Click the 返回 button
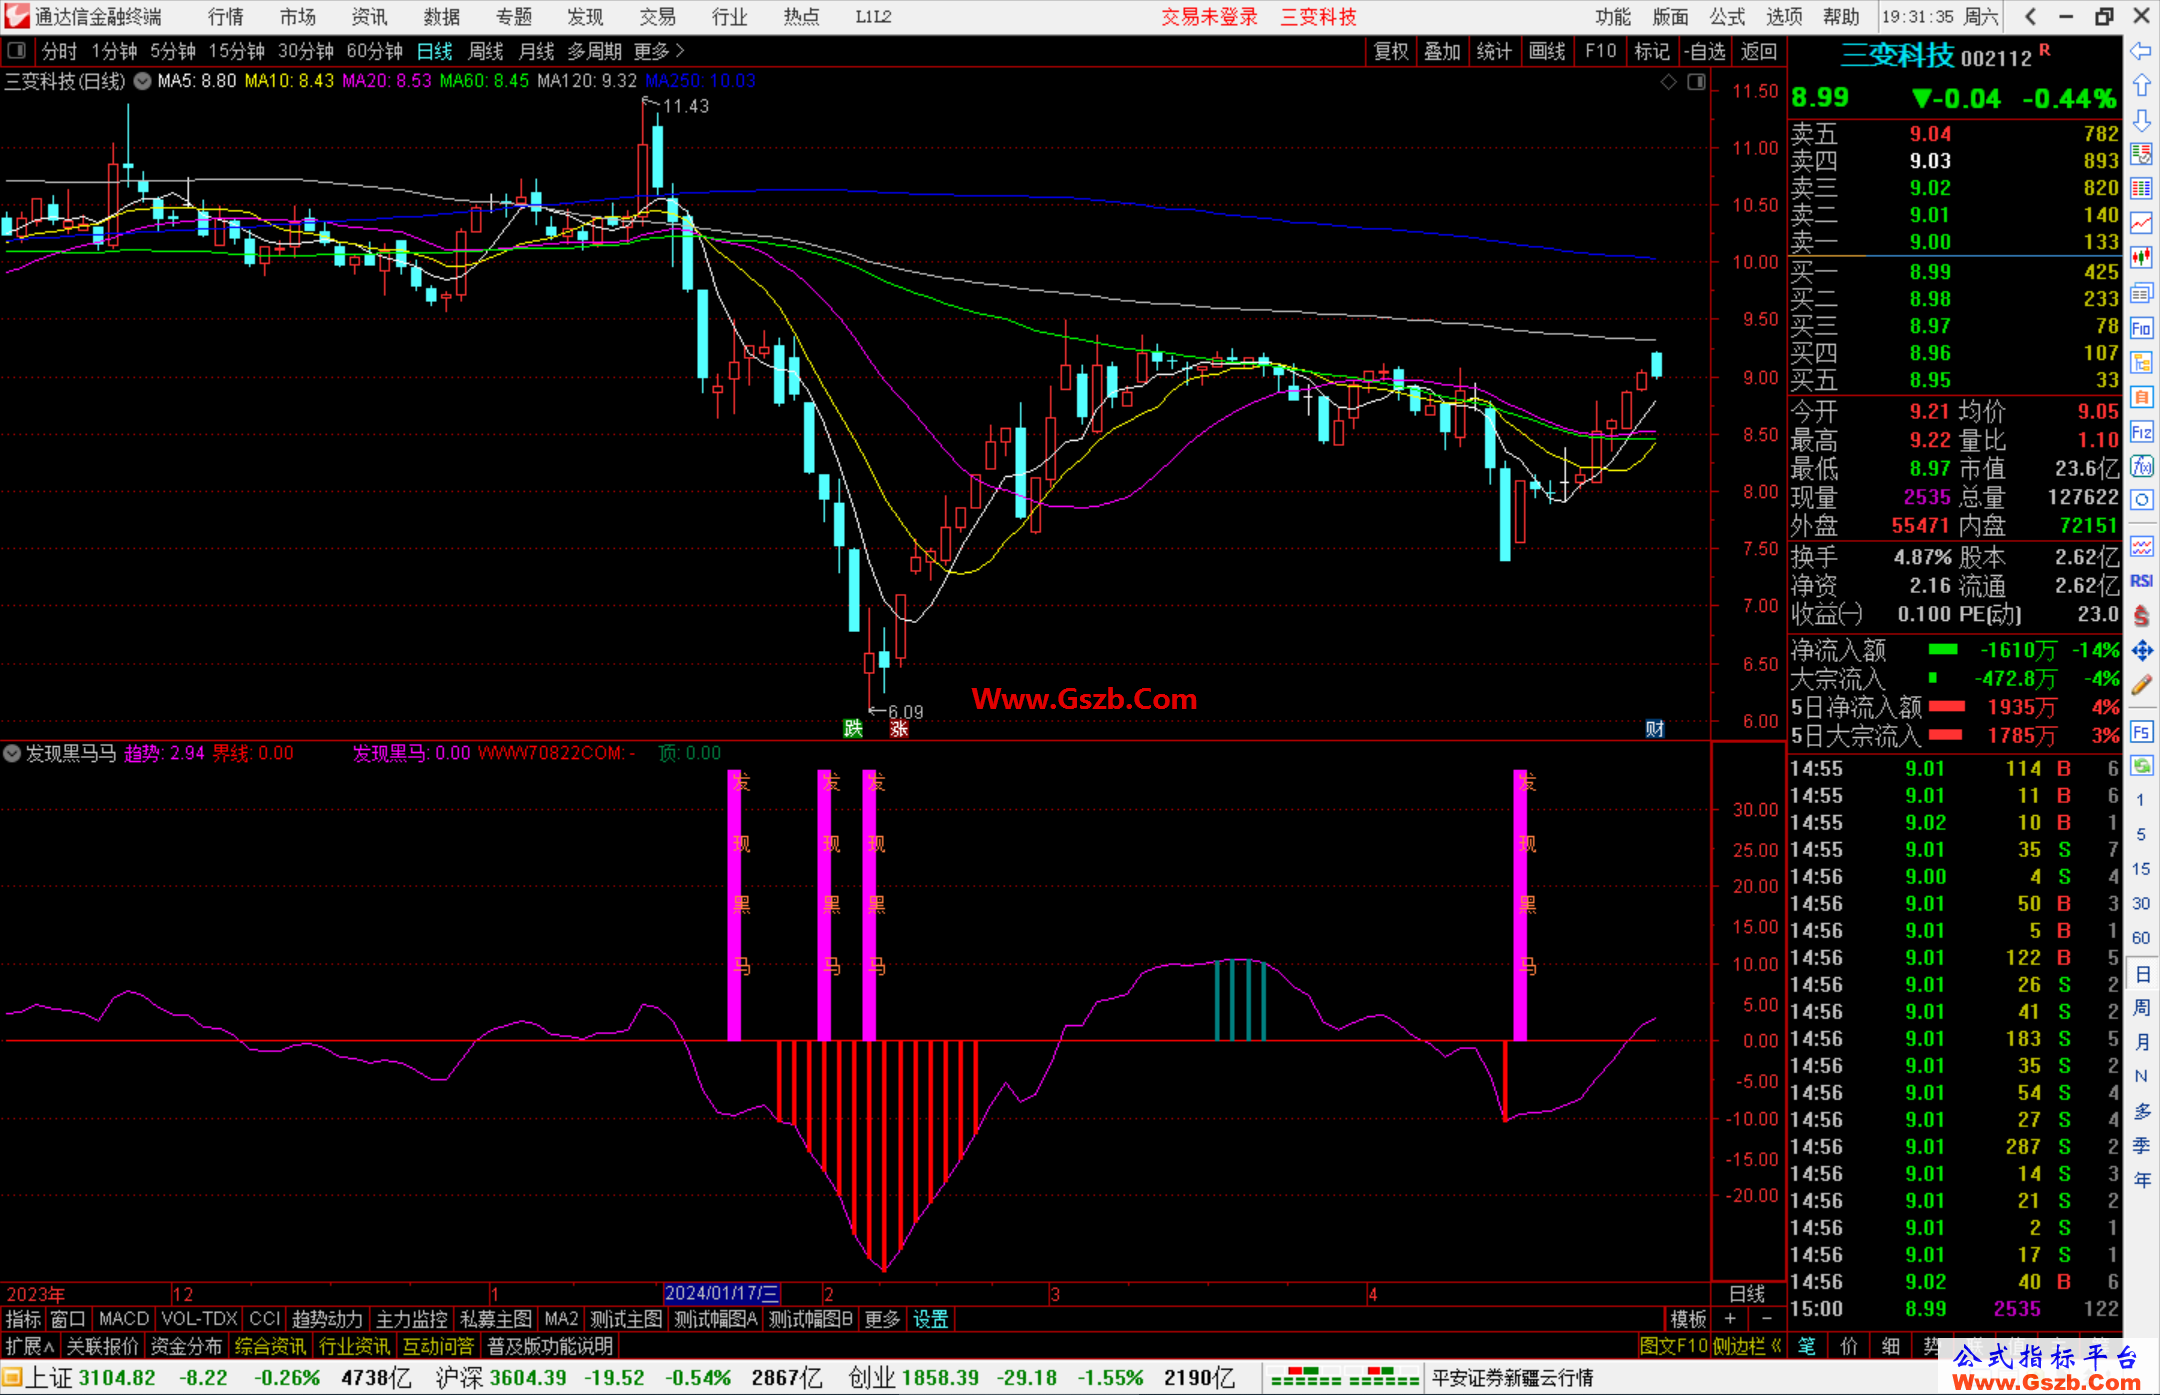Image resolution: width=2160 pixels, height=1395 pixels. [1759, 51]
